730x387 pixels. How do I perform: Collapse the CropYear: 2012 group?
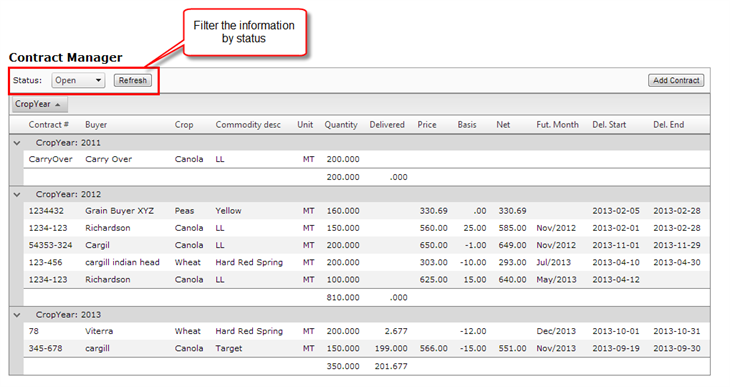pyautogui.click(x=17, y=195)
